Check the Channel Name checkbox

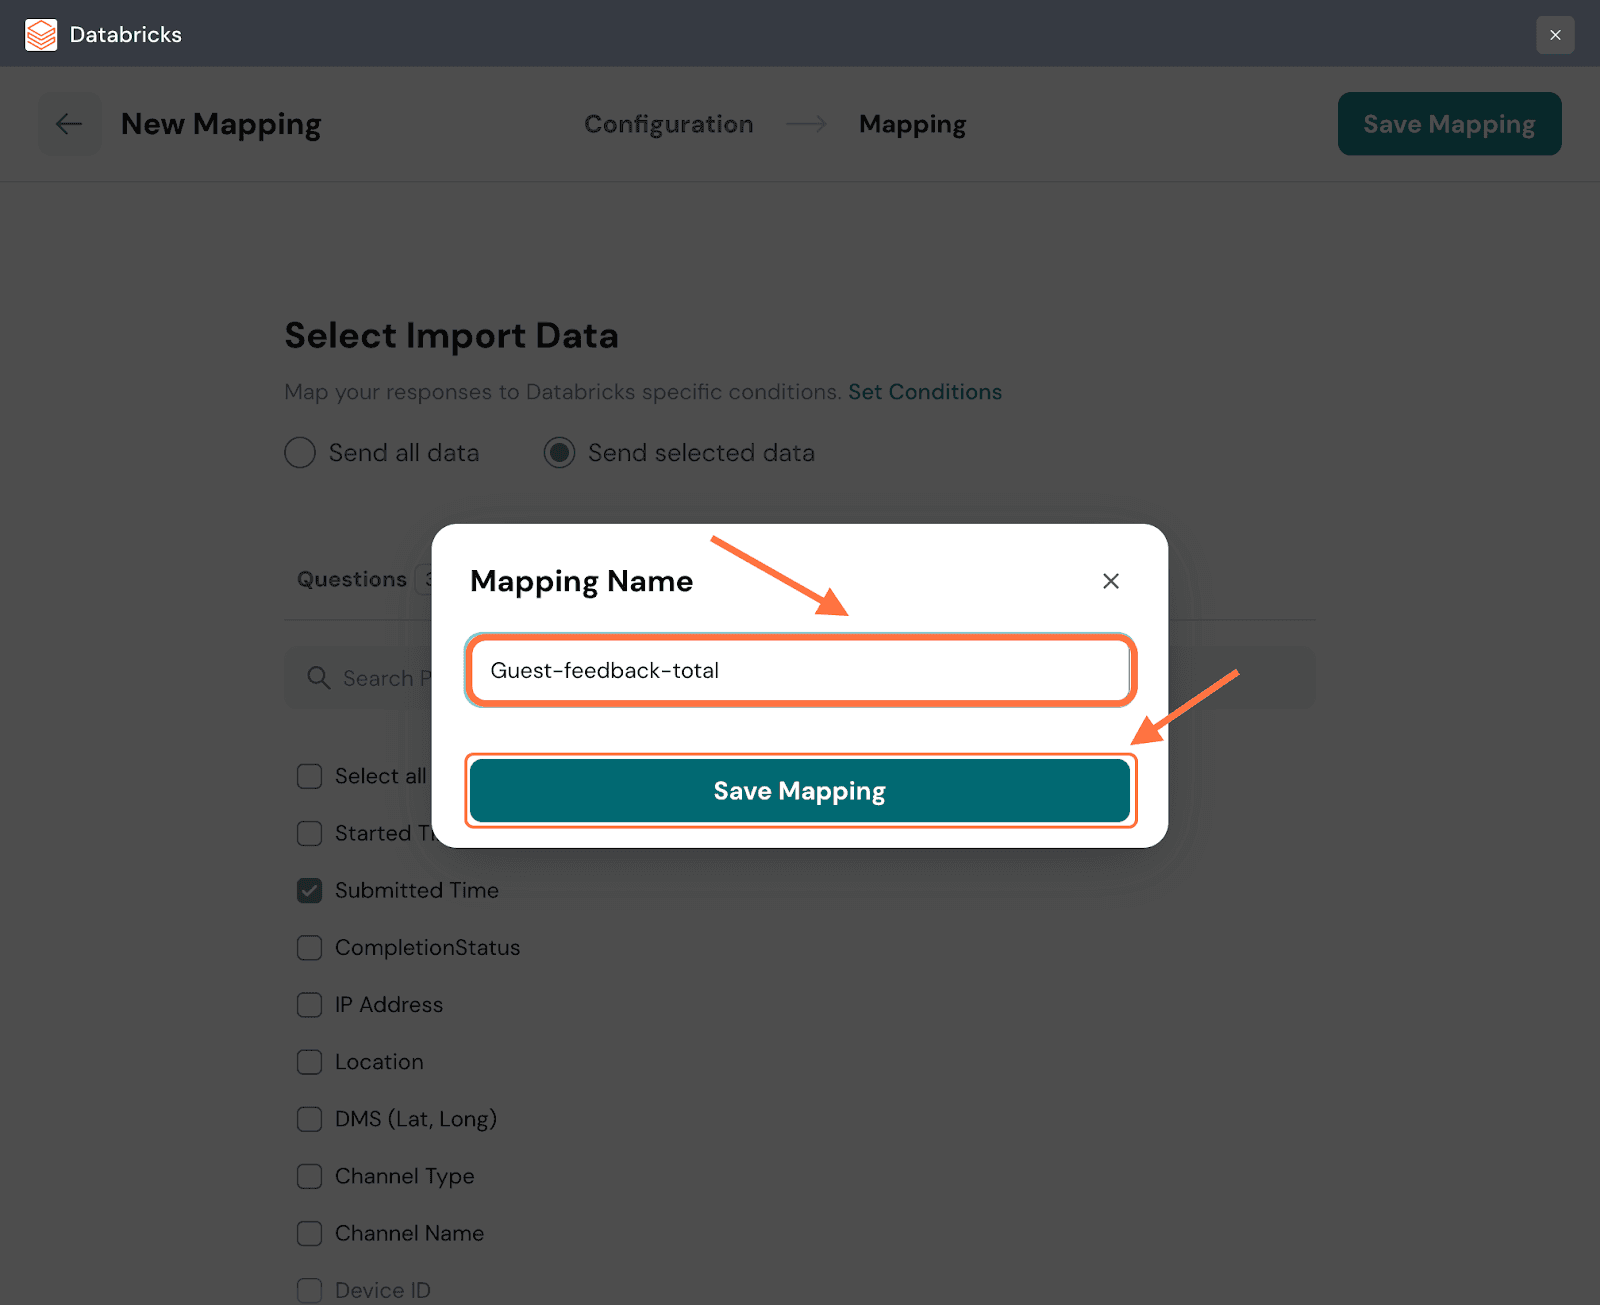pyautogui.click(x=310, y=1233)
